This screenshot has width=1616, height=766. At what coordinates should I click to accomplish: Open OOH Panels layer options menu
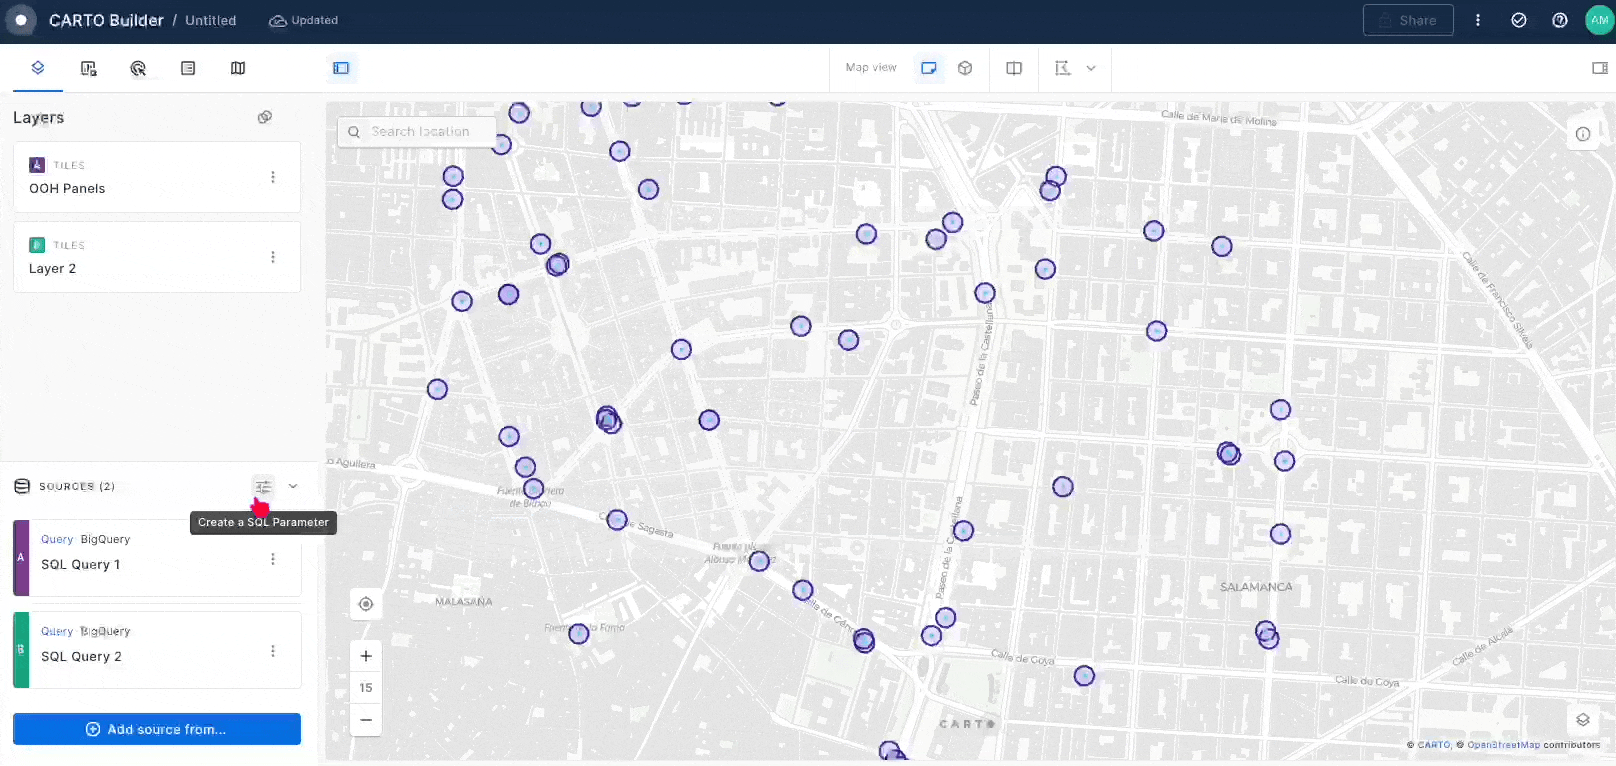tap(273, 177)
